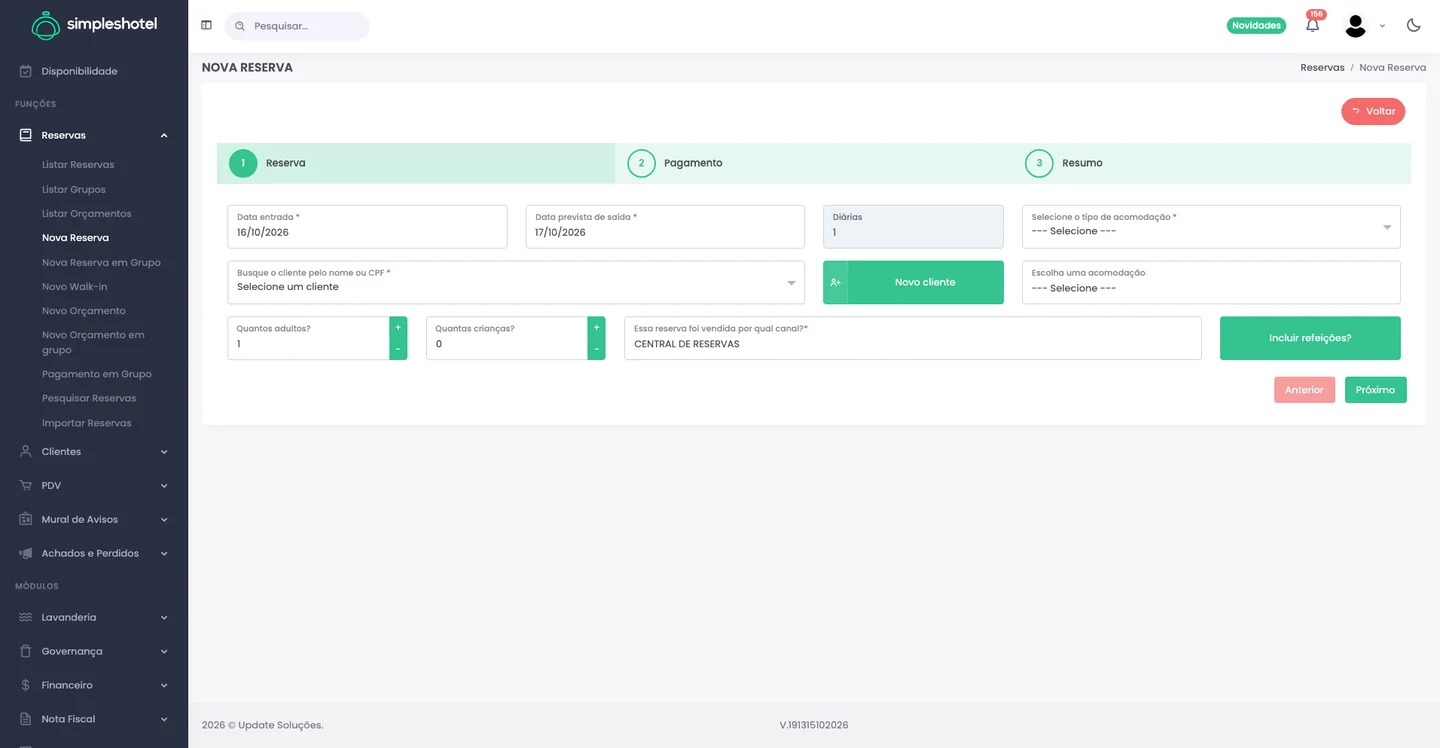Click the Novo cliente button

pyautogui.click(x=913, y=282)
